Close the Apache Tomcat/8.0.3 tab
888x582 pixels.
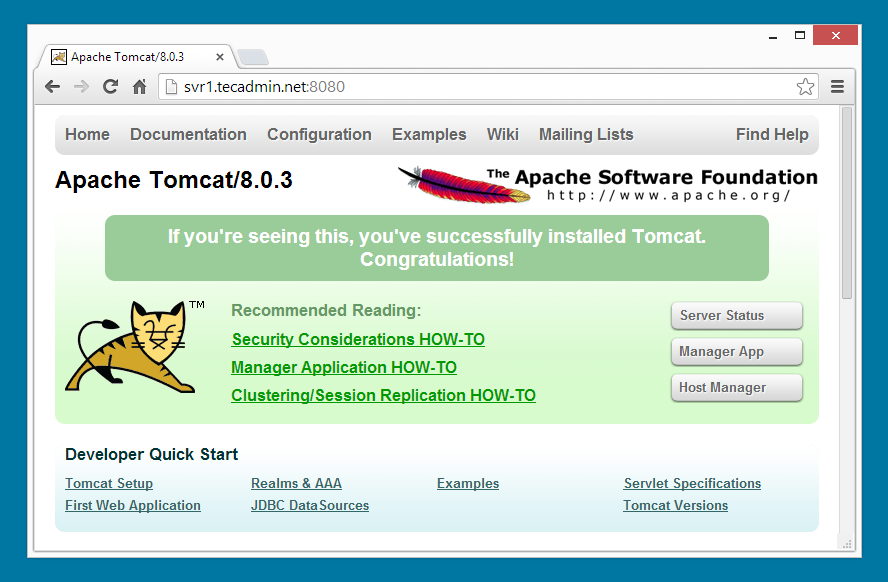click(x=220, y=57)
